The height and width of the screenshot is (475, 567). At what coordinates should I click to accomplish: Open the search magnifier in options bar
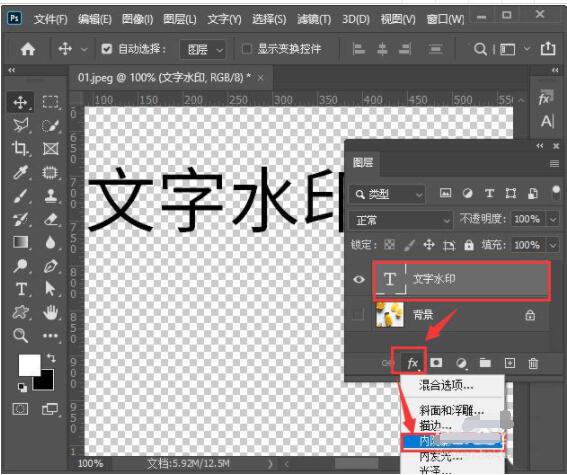pyautogui.click(x=480, y=49)
